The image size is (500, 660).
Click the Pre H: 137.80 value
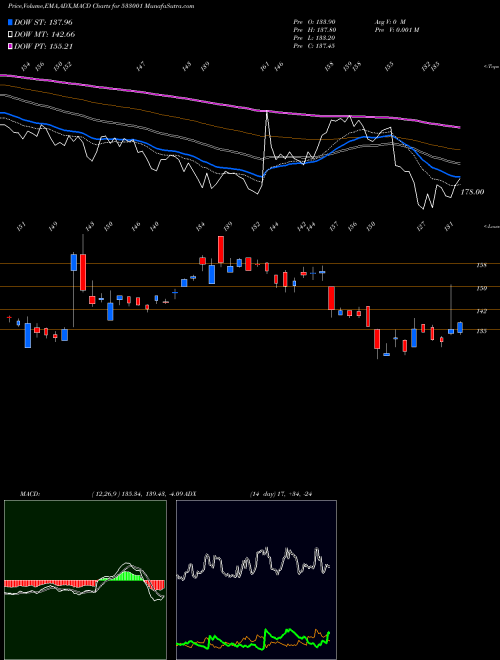click(x=314, y=30)
